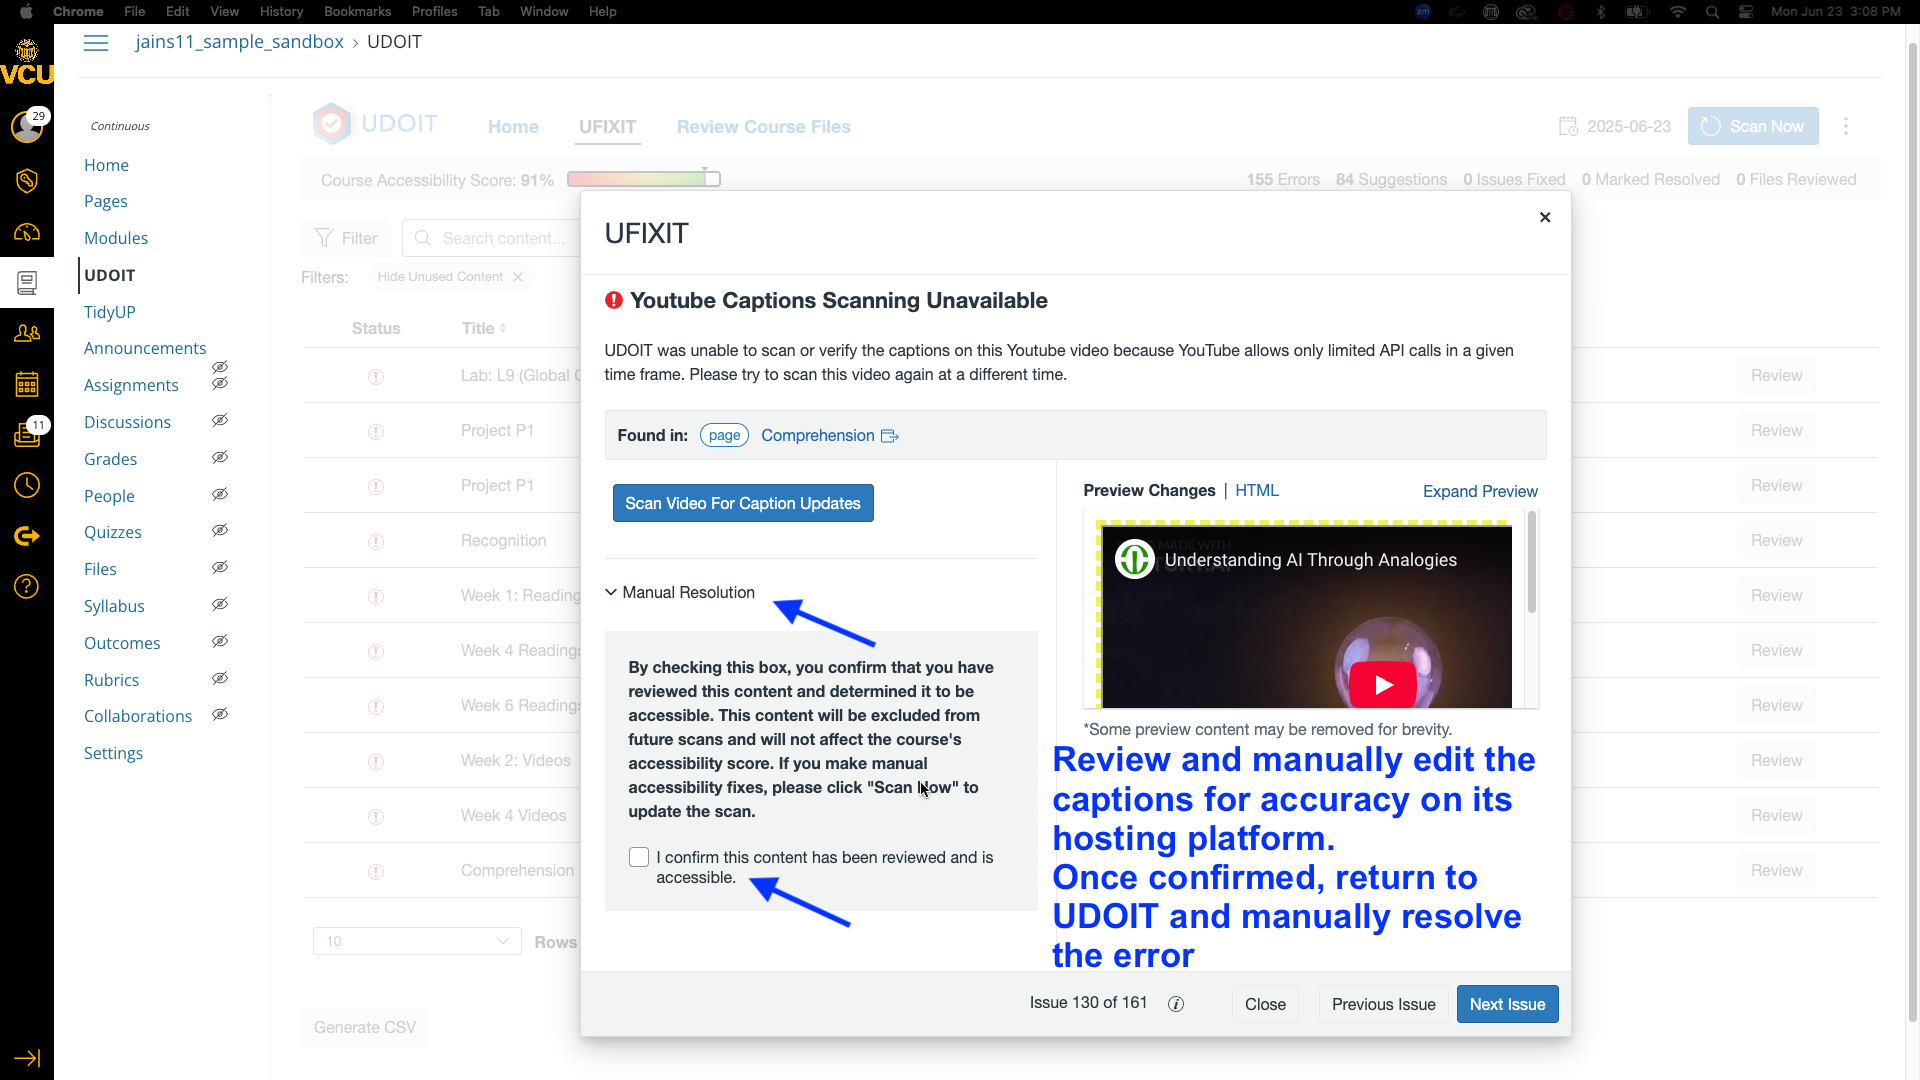This screenshot has height=1080, width=1920.
Task: Open the Chrome History menu
Action: click(281, 12)
